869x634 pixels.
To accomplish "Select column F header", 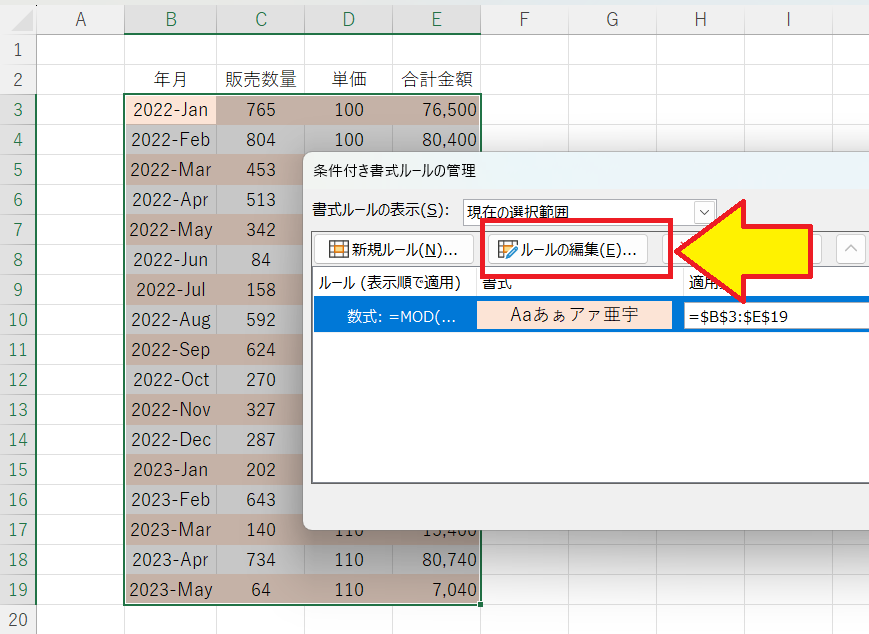I will click(523, 19).
